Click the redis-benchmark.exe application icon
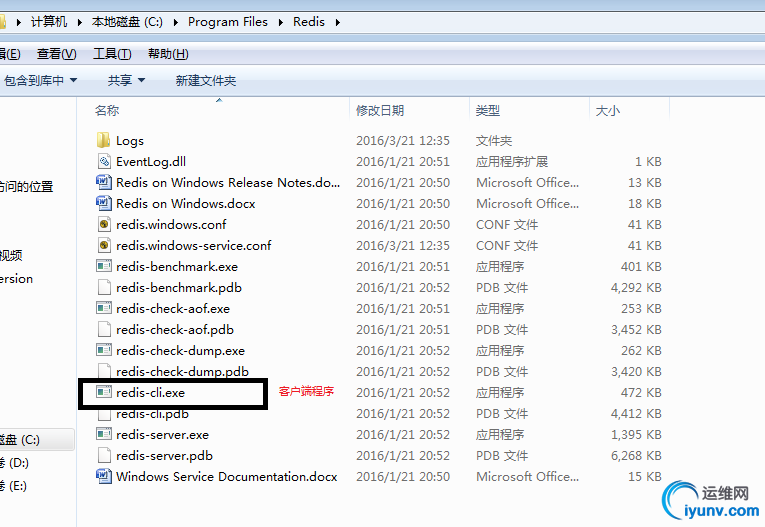Screen dimensions: 765x527 pyautogui.click(x=104, y=266)
